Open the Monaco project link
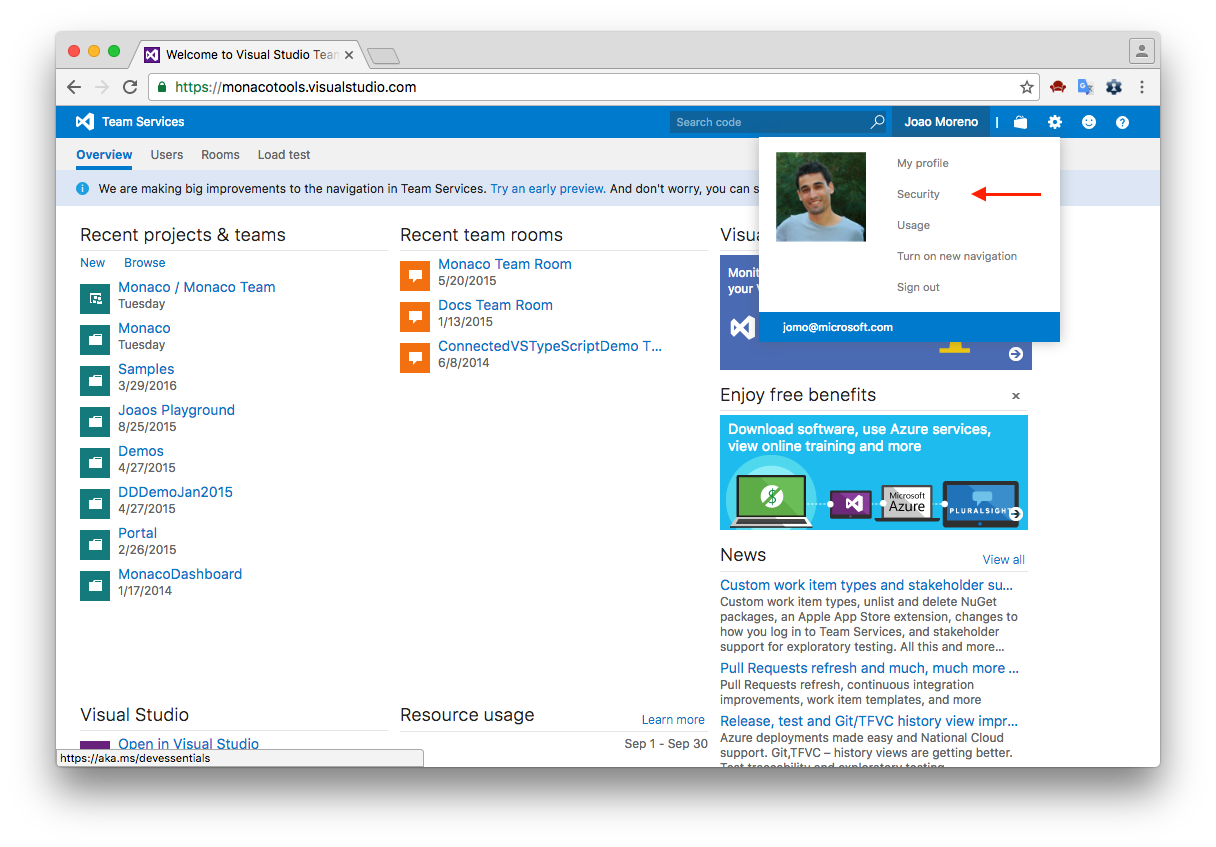1216x847 pixels. pos(144,328)
